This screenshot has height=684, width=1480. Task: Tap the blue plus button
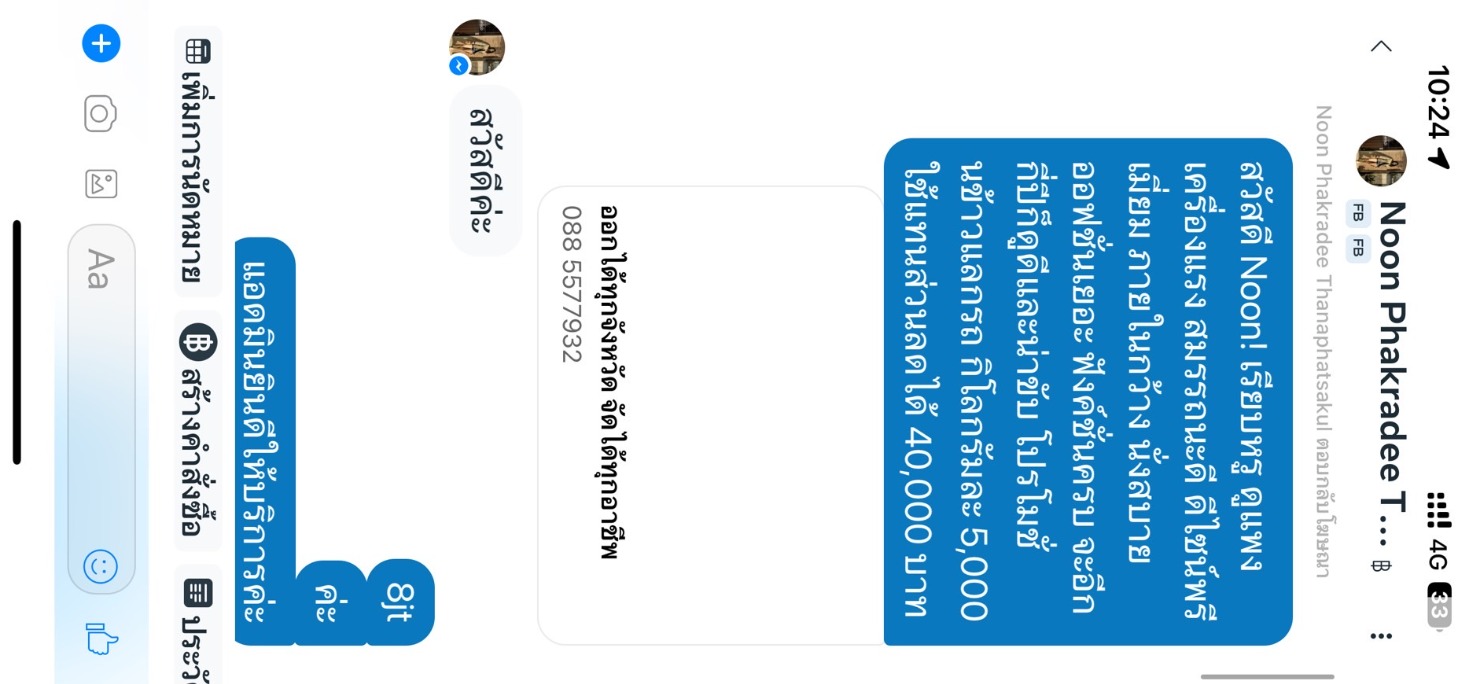101,44
